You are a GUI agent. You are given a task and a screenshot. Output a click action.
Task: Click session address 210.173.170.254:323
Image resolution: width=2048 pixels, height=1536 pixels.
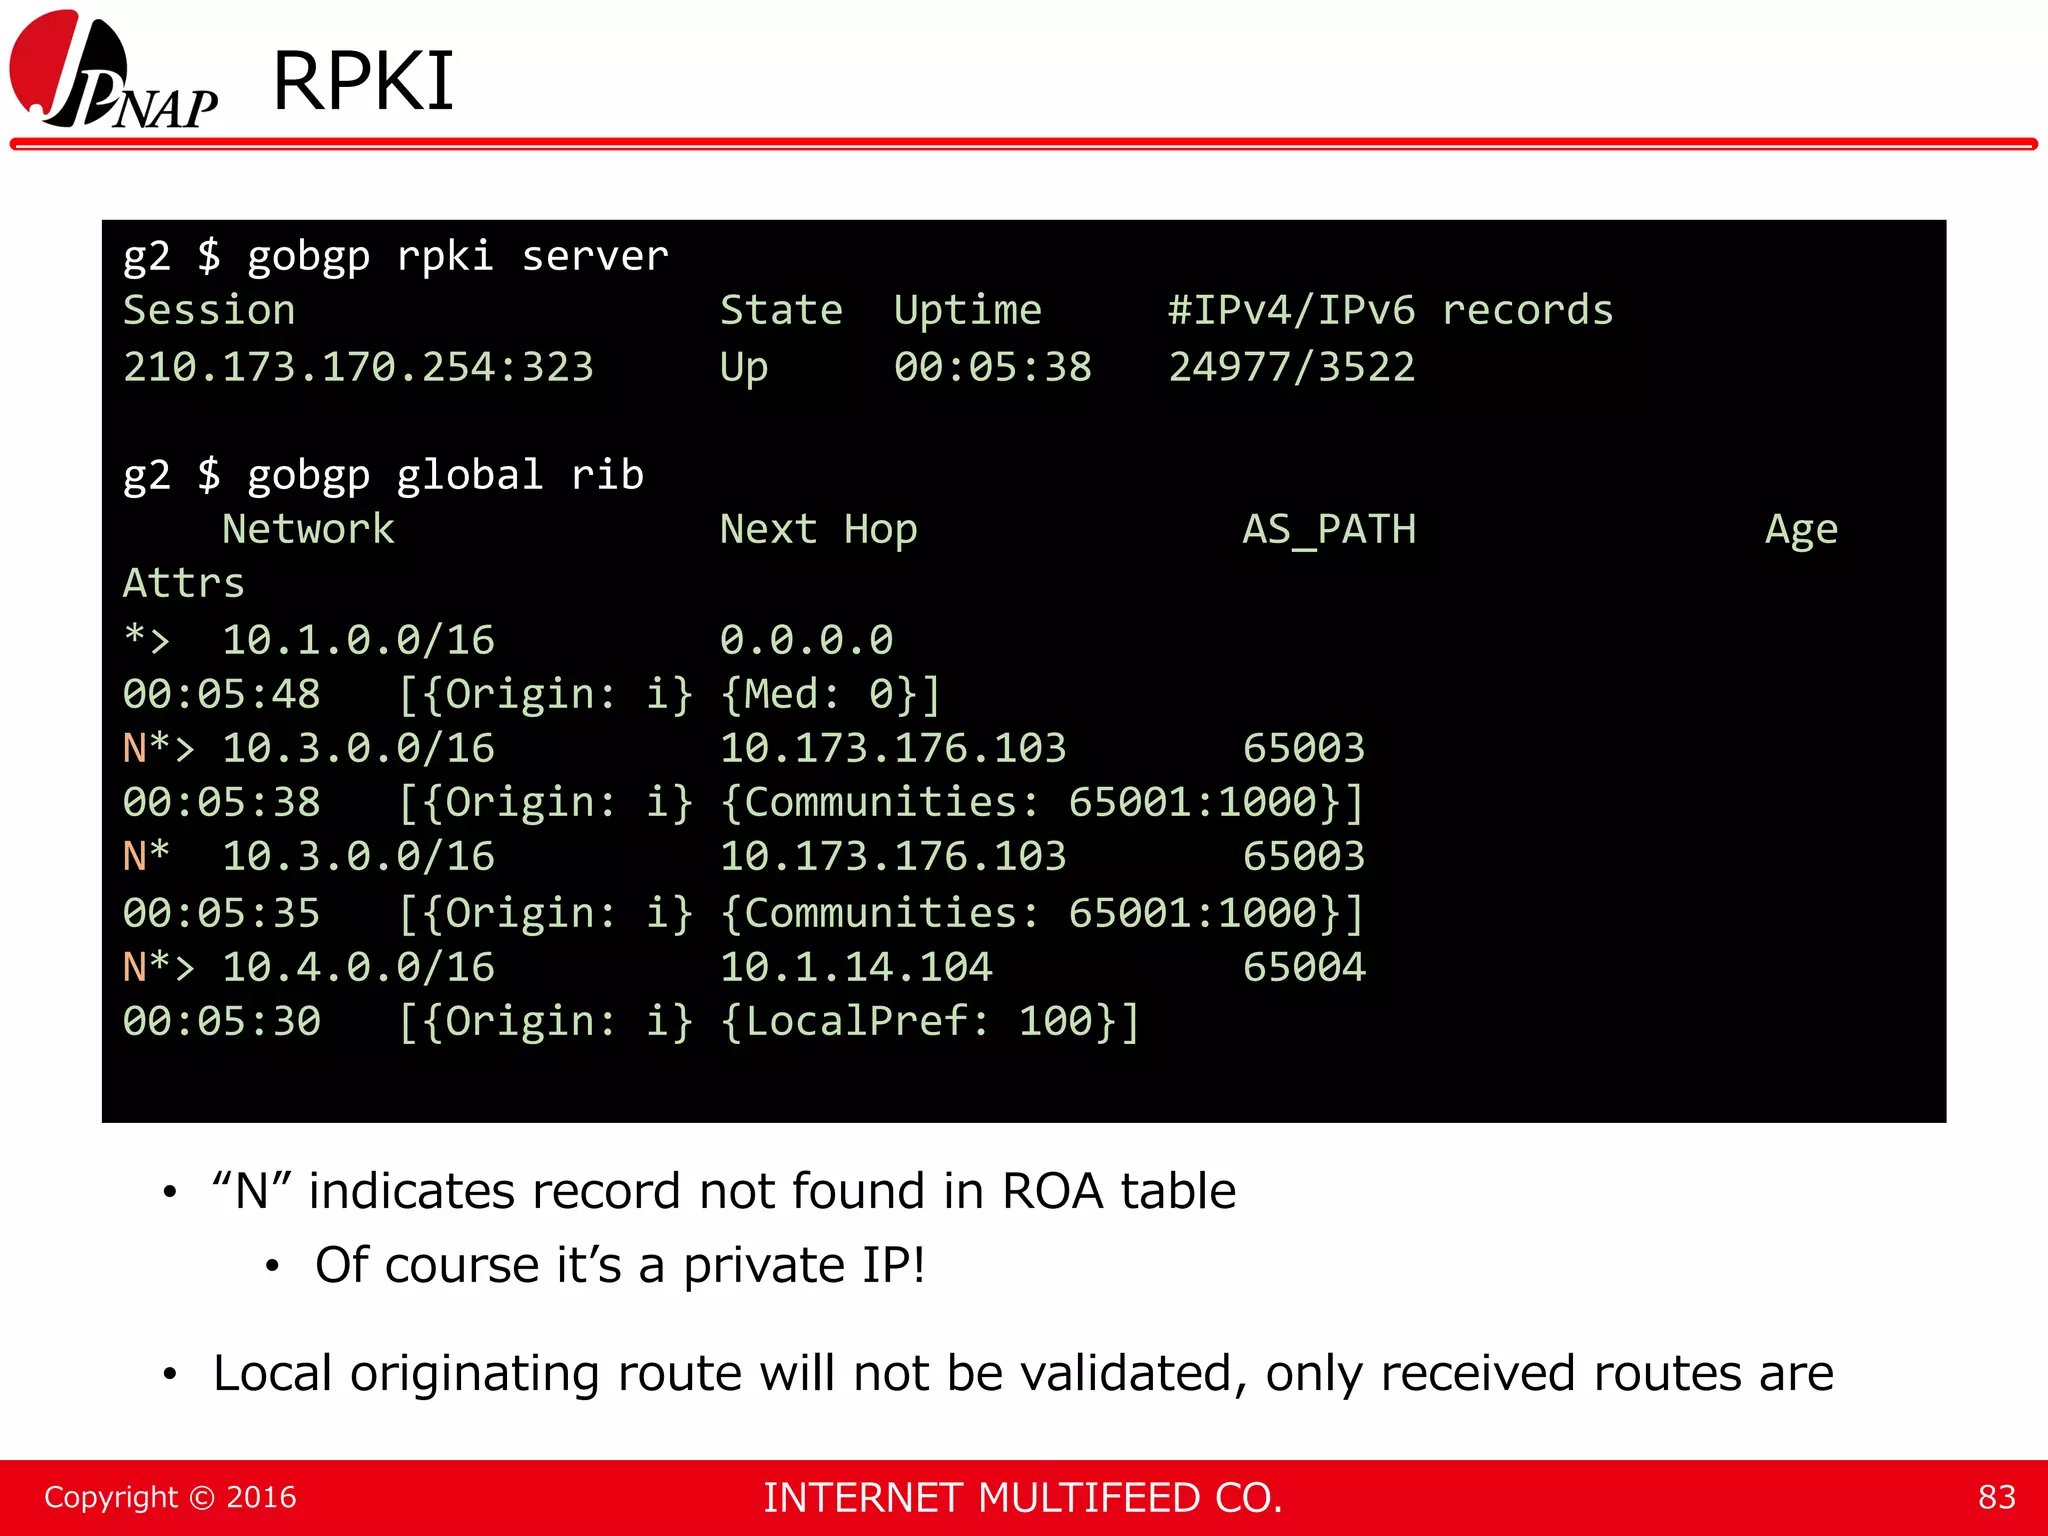coord(358,367)
